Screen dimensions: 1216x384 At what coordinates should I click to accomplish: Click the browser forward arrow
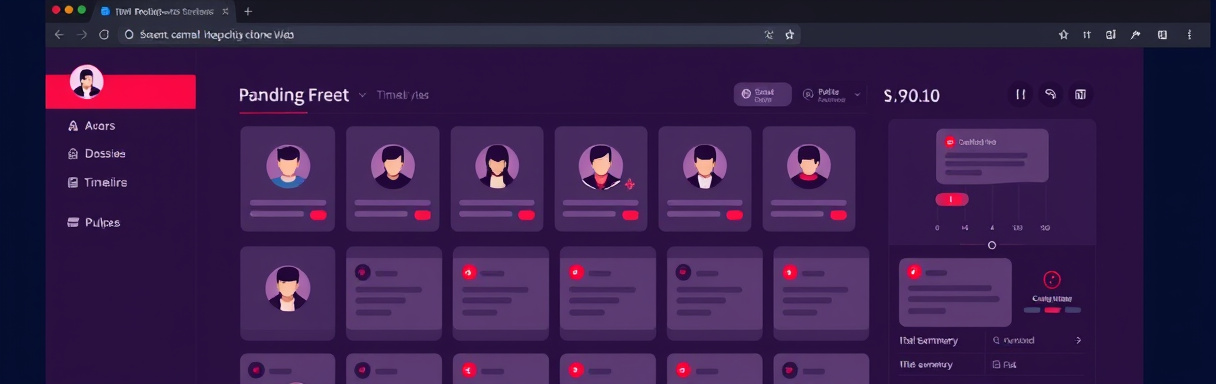(x=82, y=34)
